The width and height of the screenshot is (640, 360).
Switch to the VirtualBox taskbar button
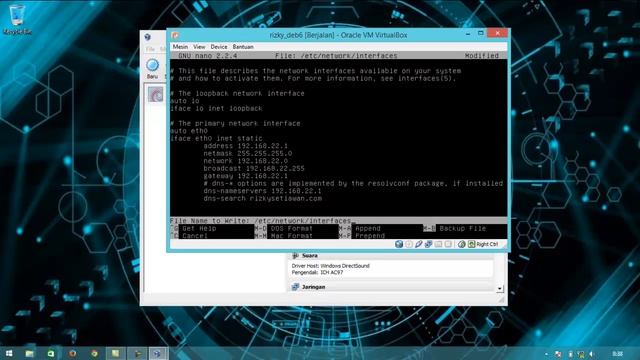(x=157, y=353)
